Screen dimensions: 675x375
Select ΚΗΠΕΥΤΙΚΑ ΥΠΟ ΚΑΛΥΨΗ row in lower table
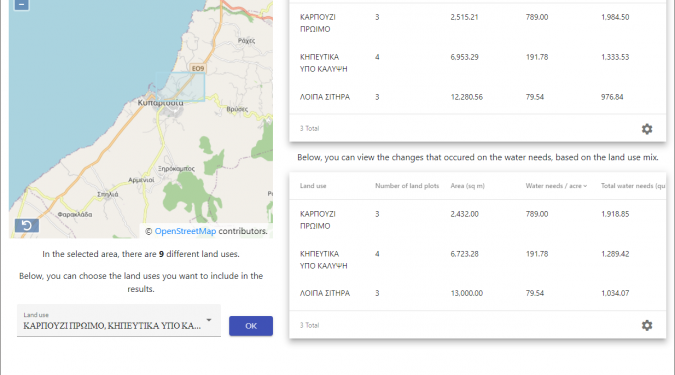click(477, 260)
